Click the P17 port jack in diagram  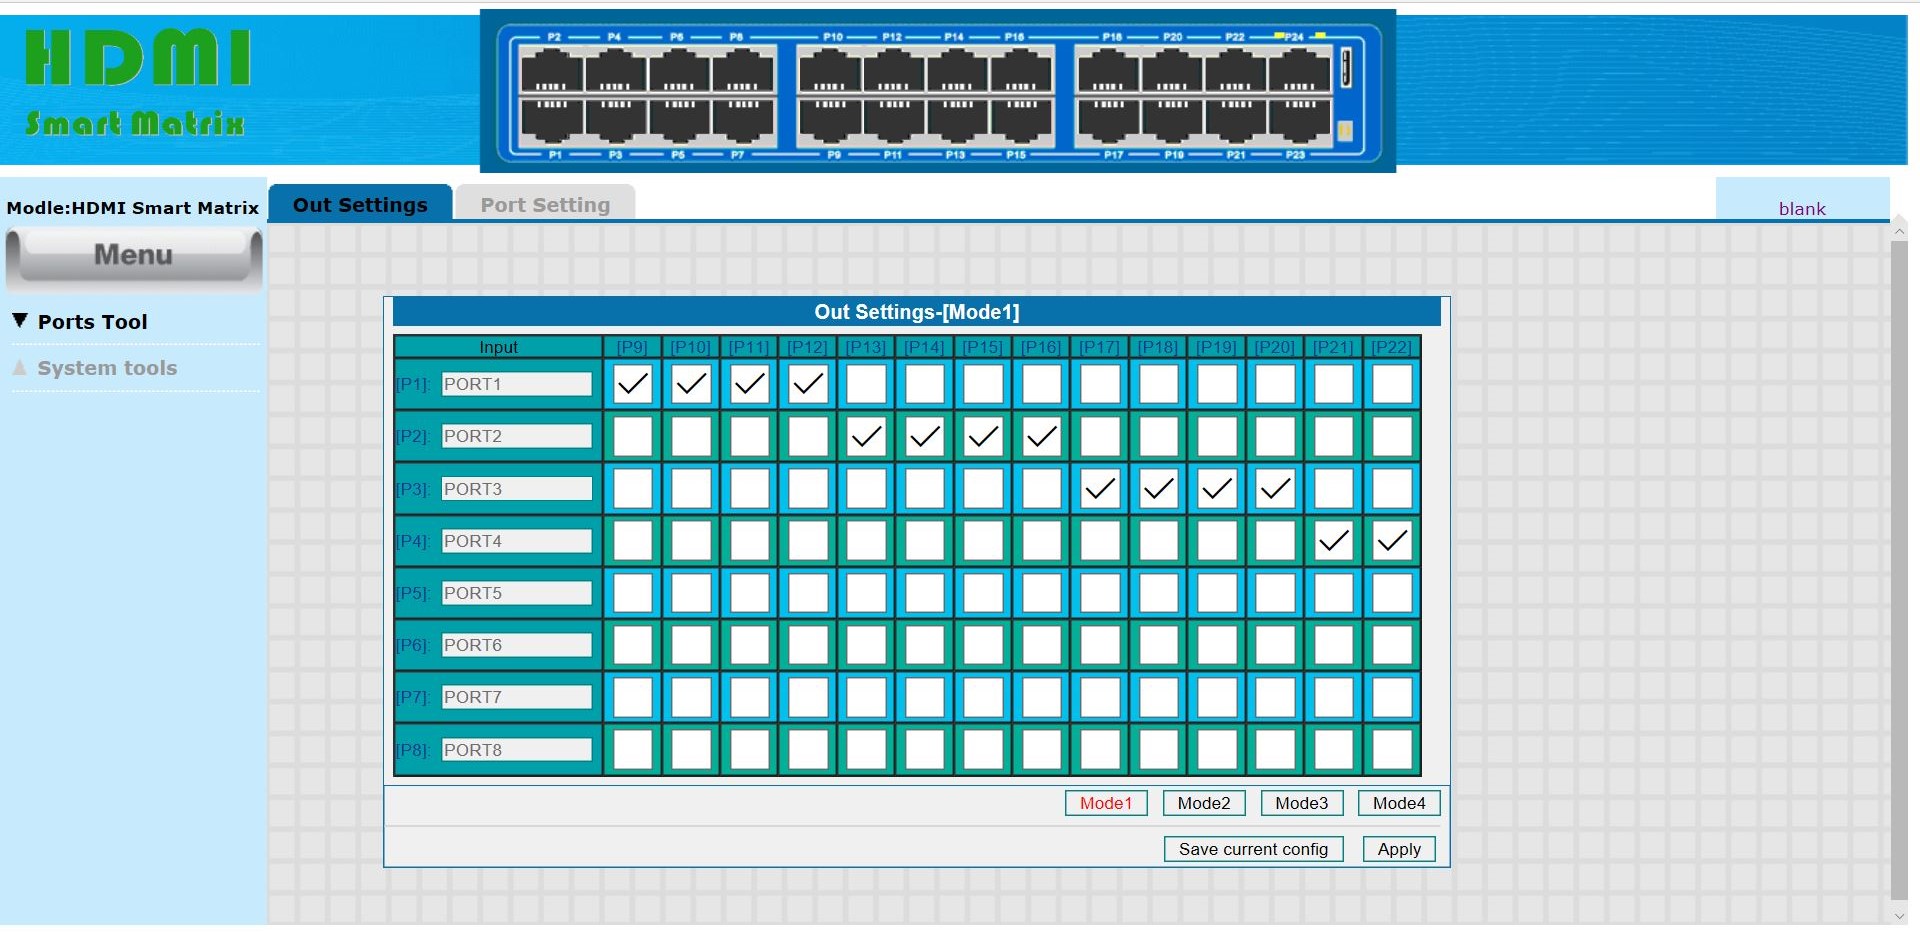[1108, 119]
